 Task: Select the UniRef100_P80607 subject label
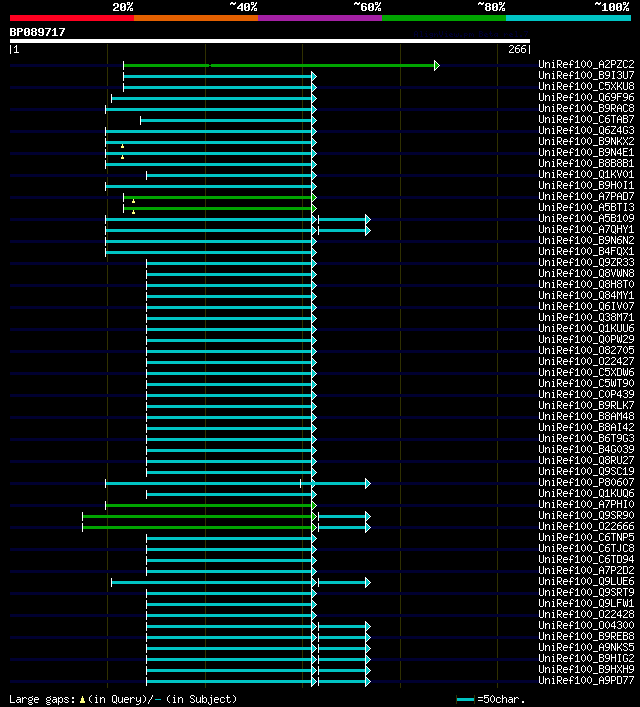point(586,482)
